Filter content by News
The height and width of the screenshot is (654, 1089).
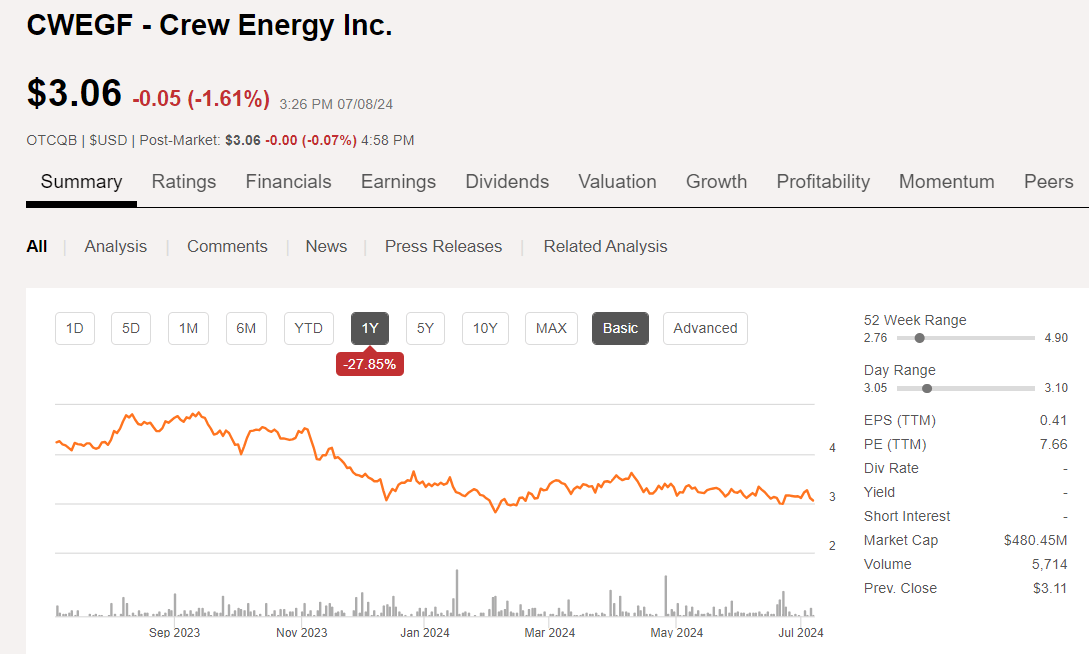[x=326, y=246]
